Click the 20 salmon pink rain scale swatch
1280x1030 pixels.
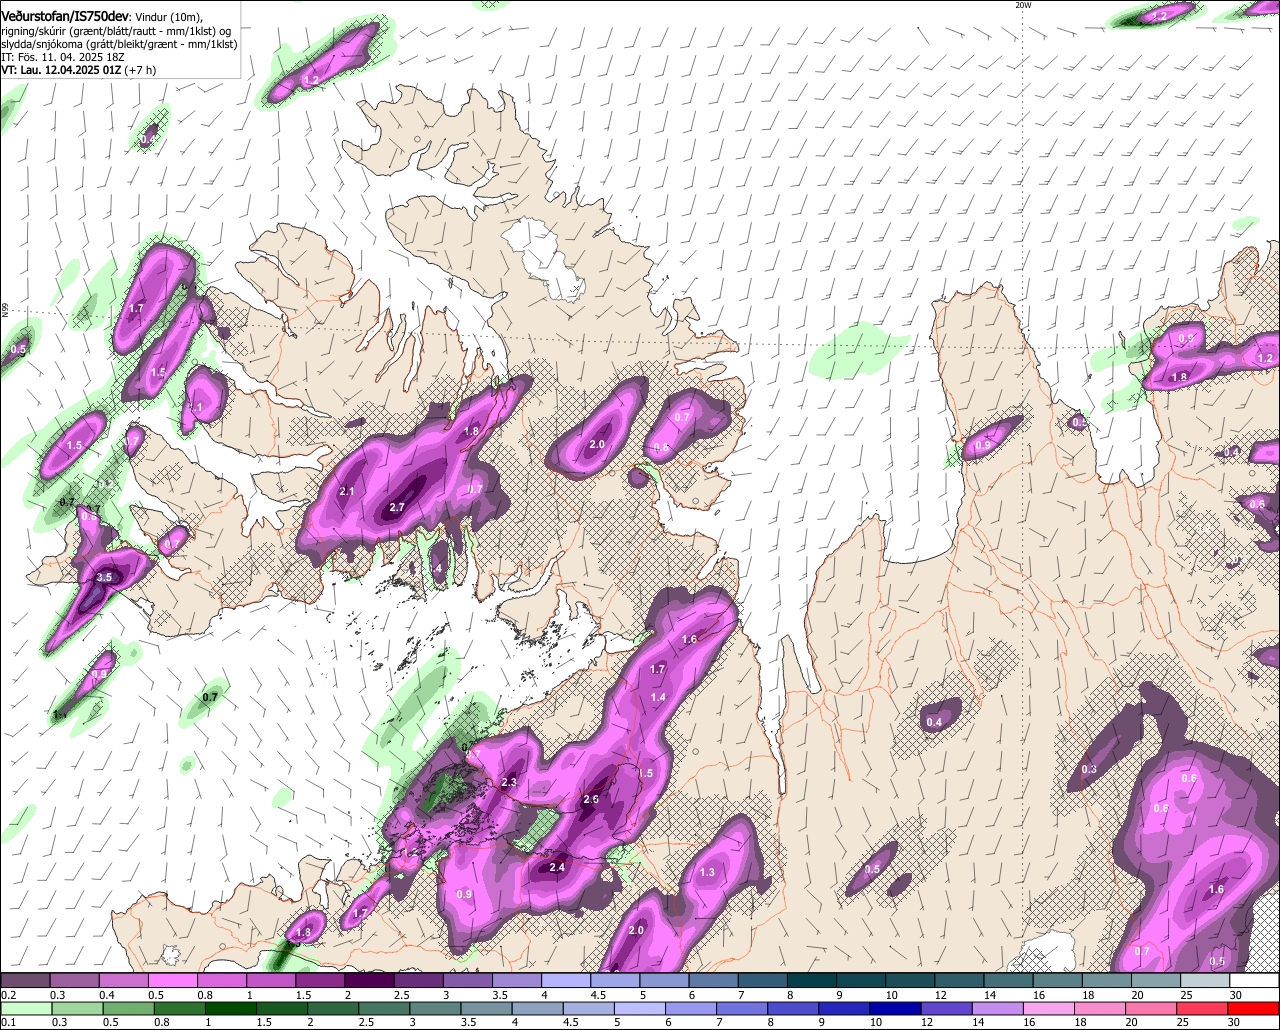point(1152,1008)
